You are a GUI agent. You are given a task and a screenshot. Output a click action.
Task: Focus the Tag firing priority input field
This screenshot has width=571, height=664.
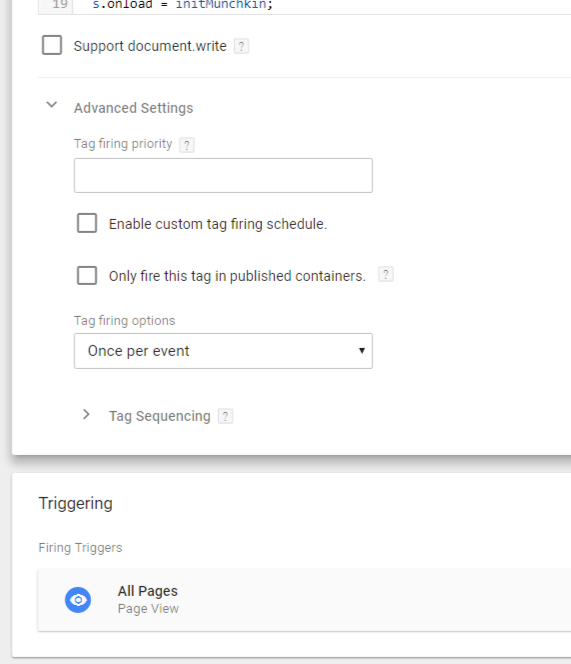(223, 176)
